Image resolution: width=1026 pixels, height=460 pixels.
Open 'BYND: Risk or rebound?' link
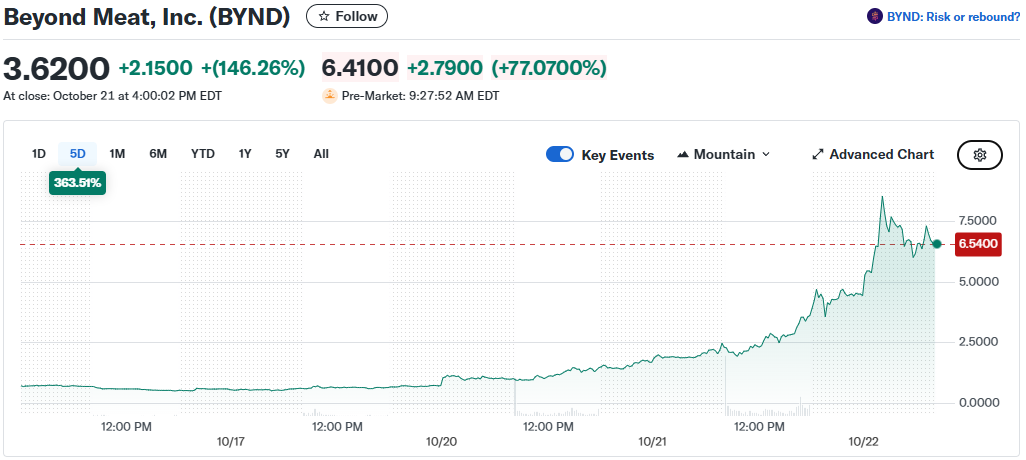953,16
